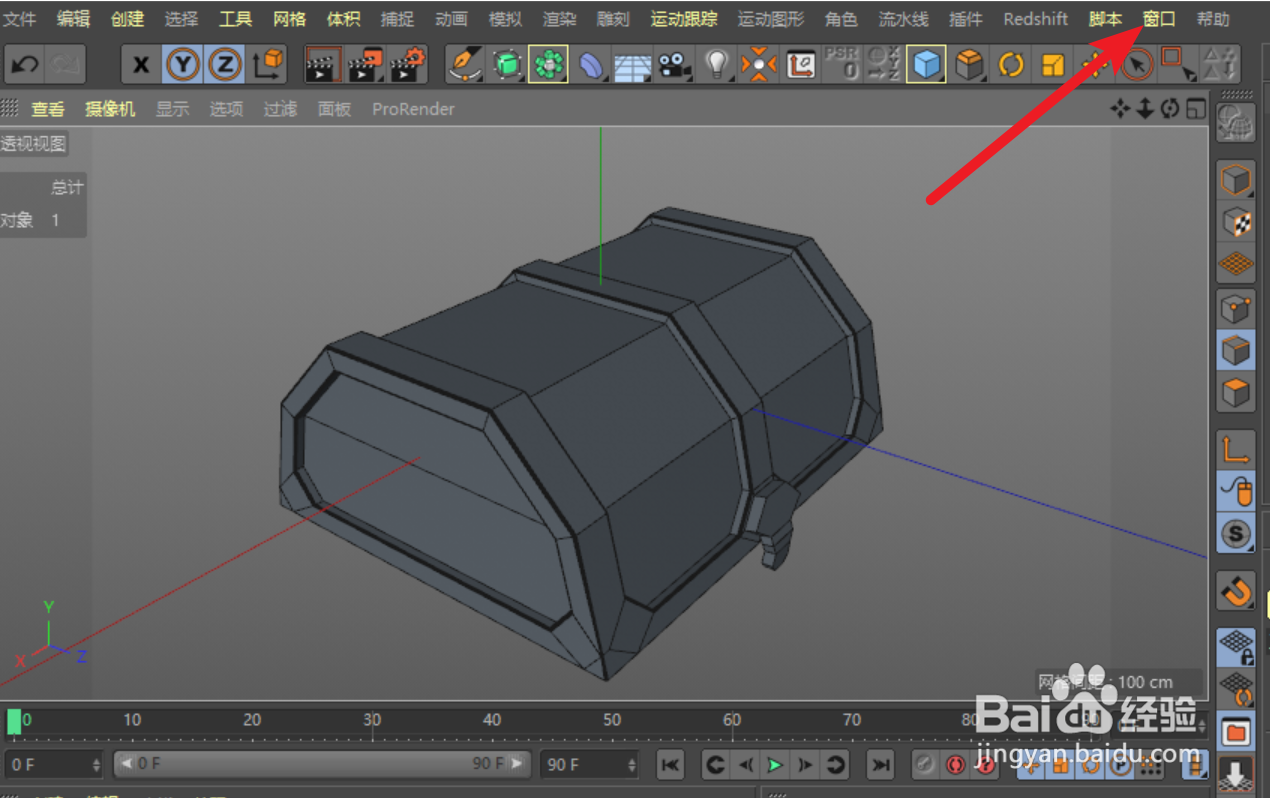Select Texture mode checkered cube icon

(x=1236, y=223)
